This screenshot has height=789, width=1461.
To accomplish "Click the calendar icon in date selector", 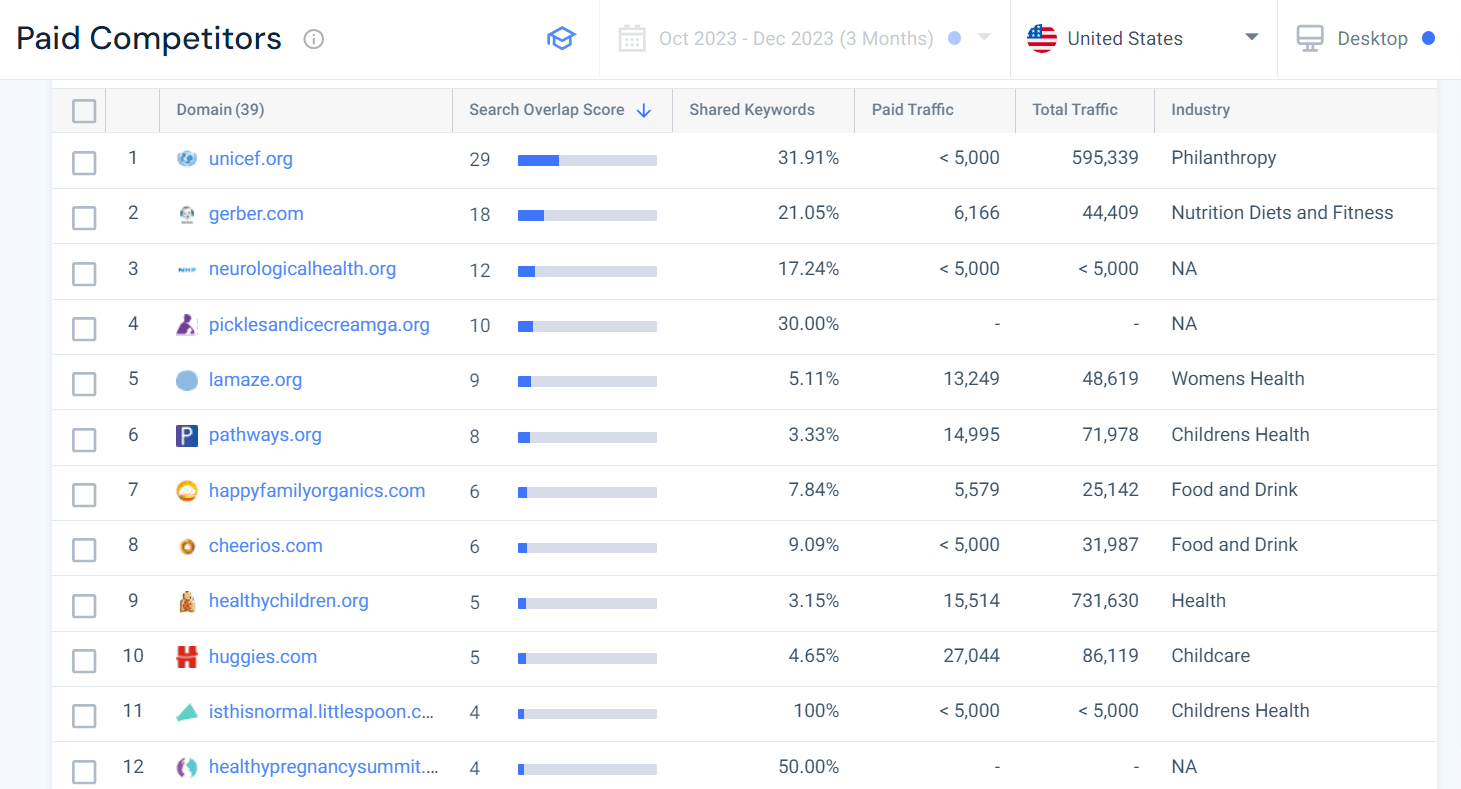I will 632,39.
